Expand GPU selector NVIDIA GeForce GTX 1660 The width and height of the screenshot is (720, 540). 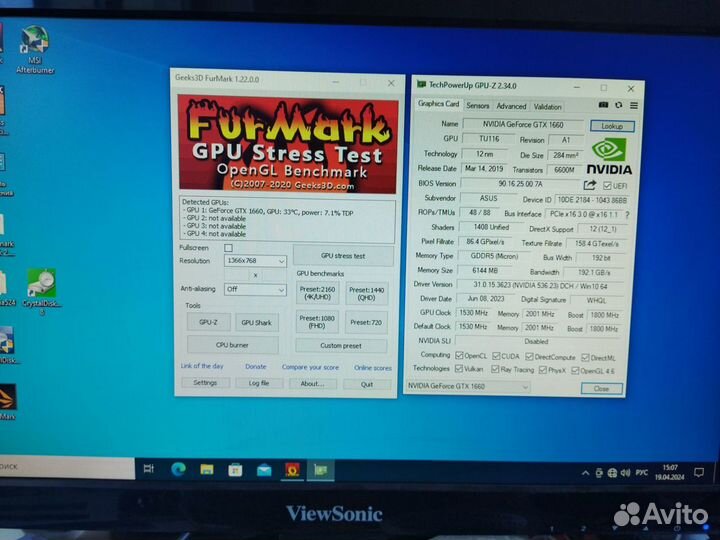pos(467,386)
